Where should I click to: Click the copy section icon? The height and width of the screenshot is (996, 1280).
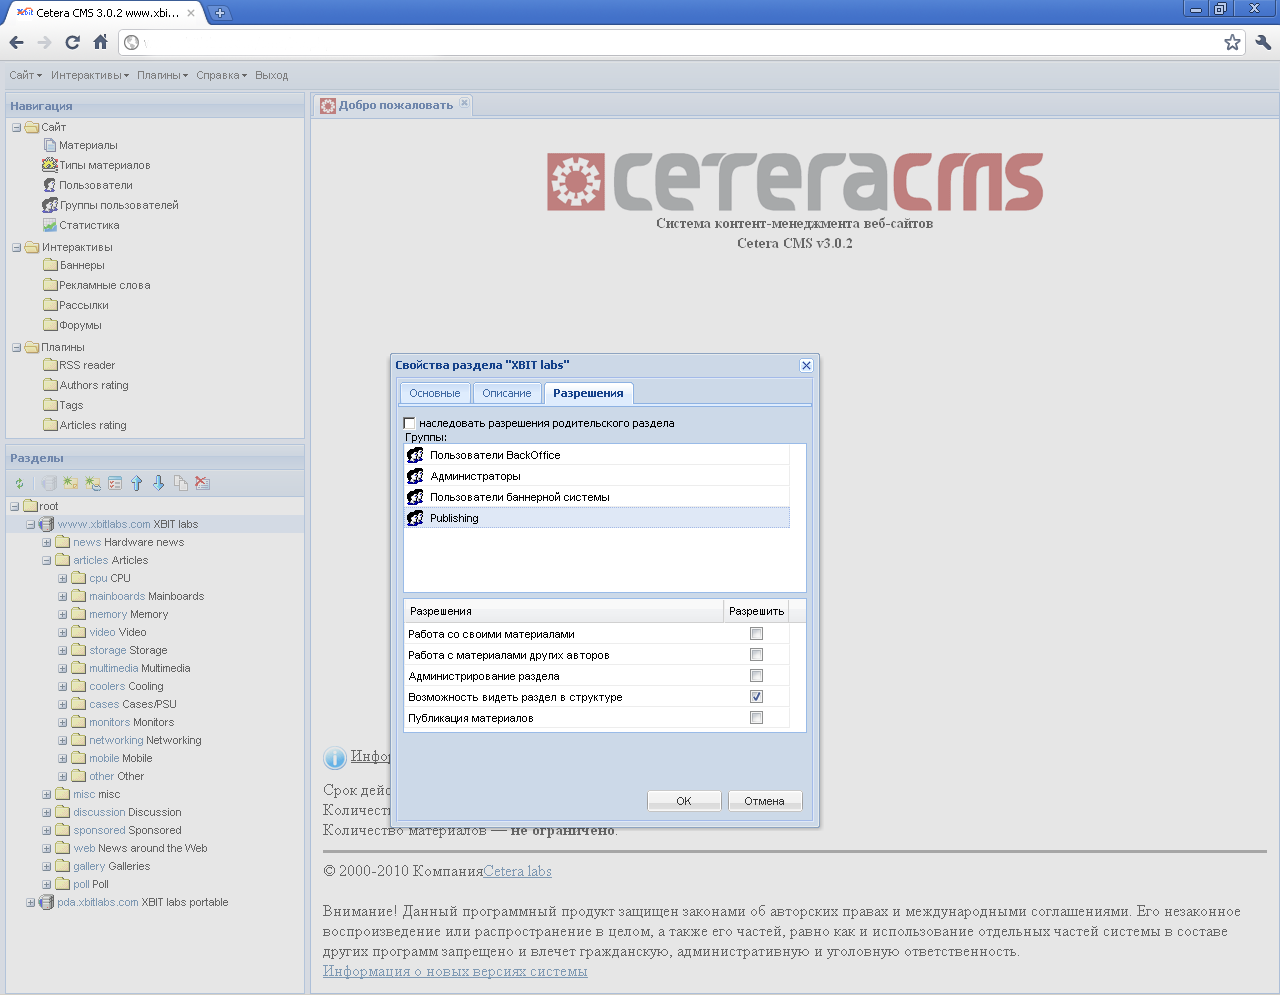[181, 484]
